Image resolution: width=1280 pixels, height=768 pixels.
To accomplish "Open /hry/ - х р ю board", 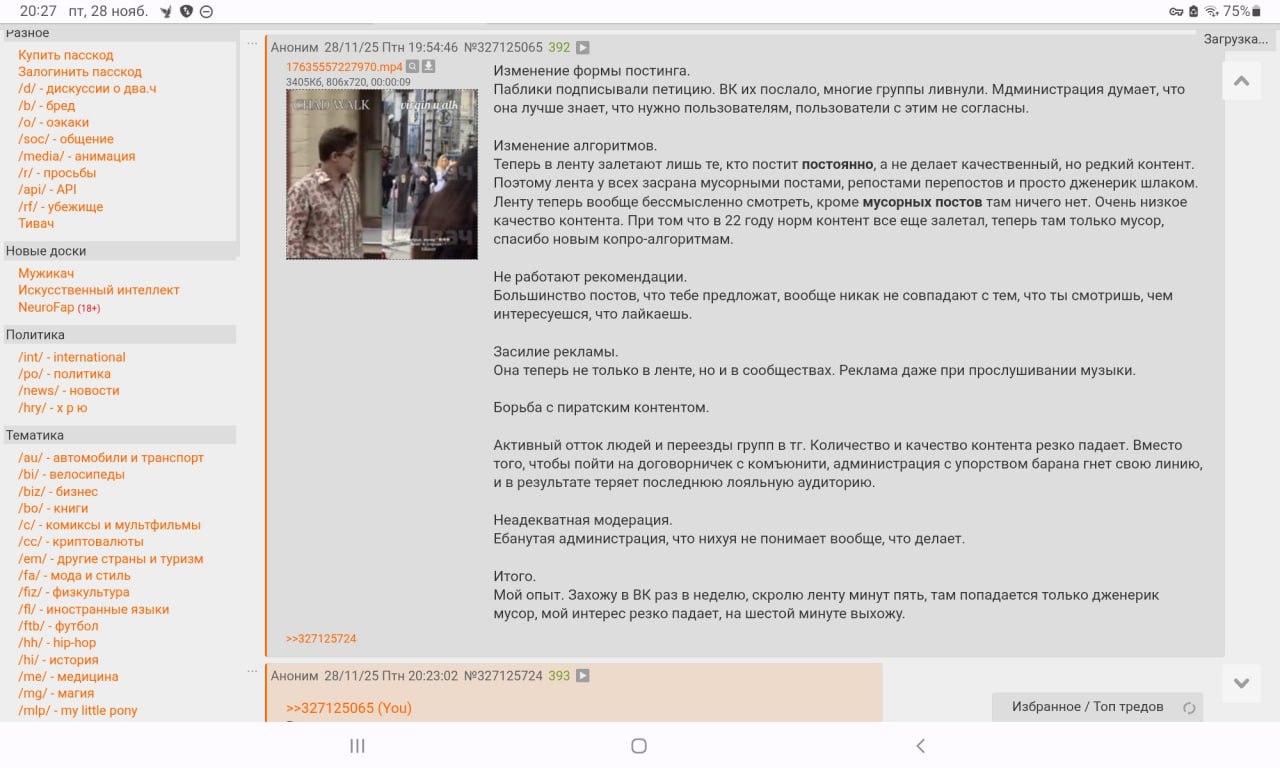I will pos(52,408).
